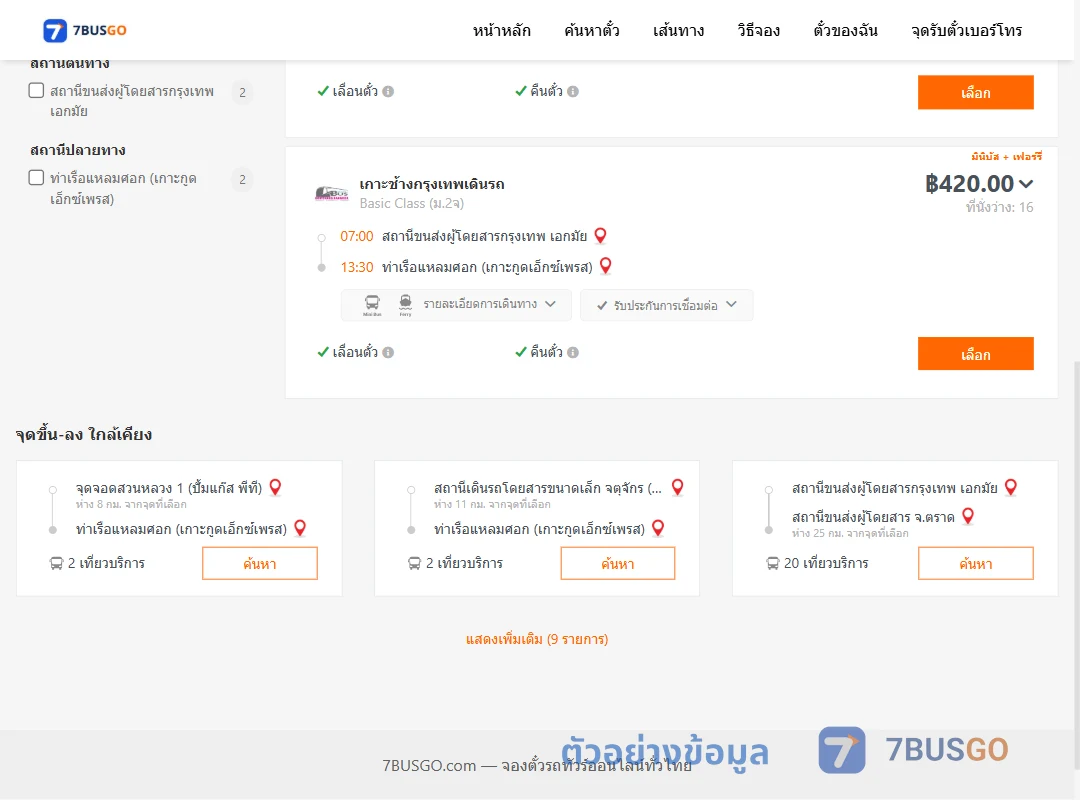
Task: Click info icon beside top เลื่อนตั๋ว
Action: tap(388, 91)
